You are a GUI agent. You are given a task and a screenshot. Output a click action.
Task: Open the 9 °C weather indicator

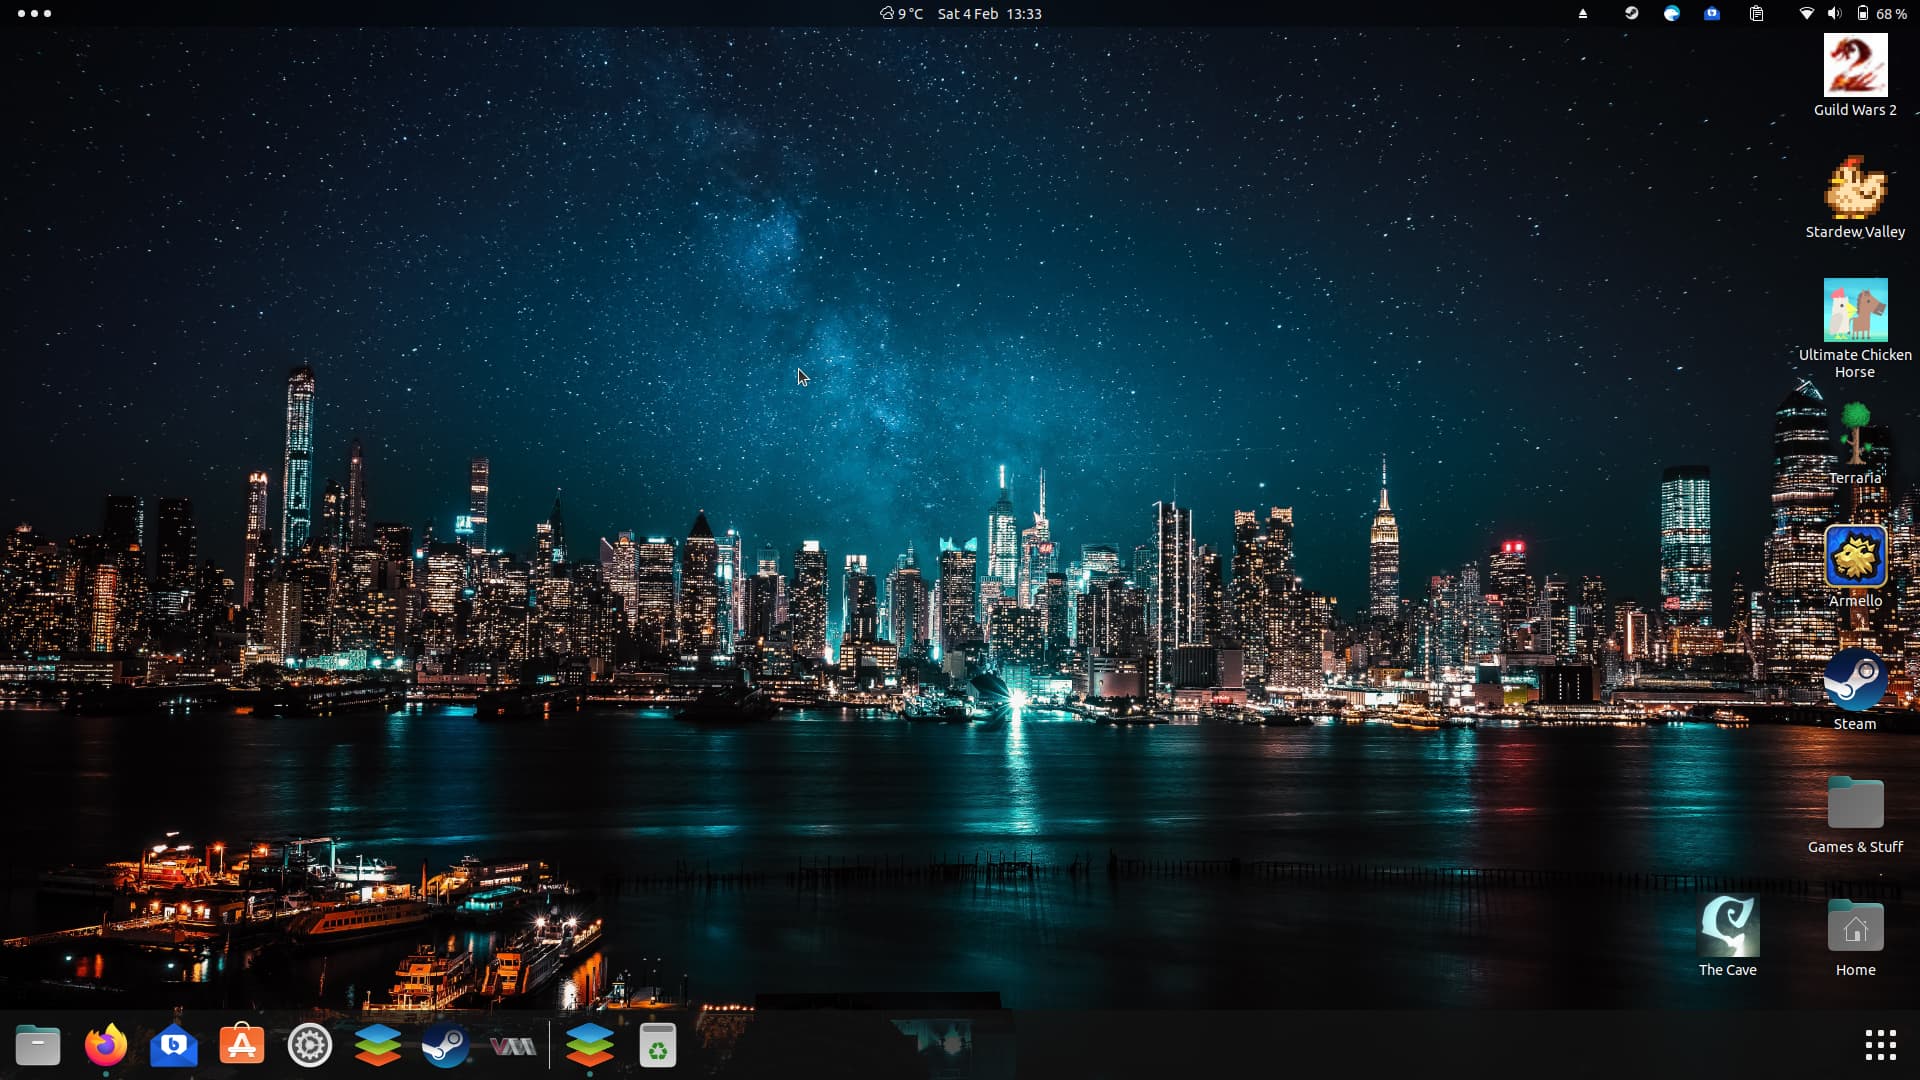tap(901, 14)
